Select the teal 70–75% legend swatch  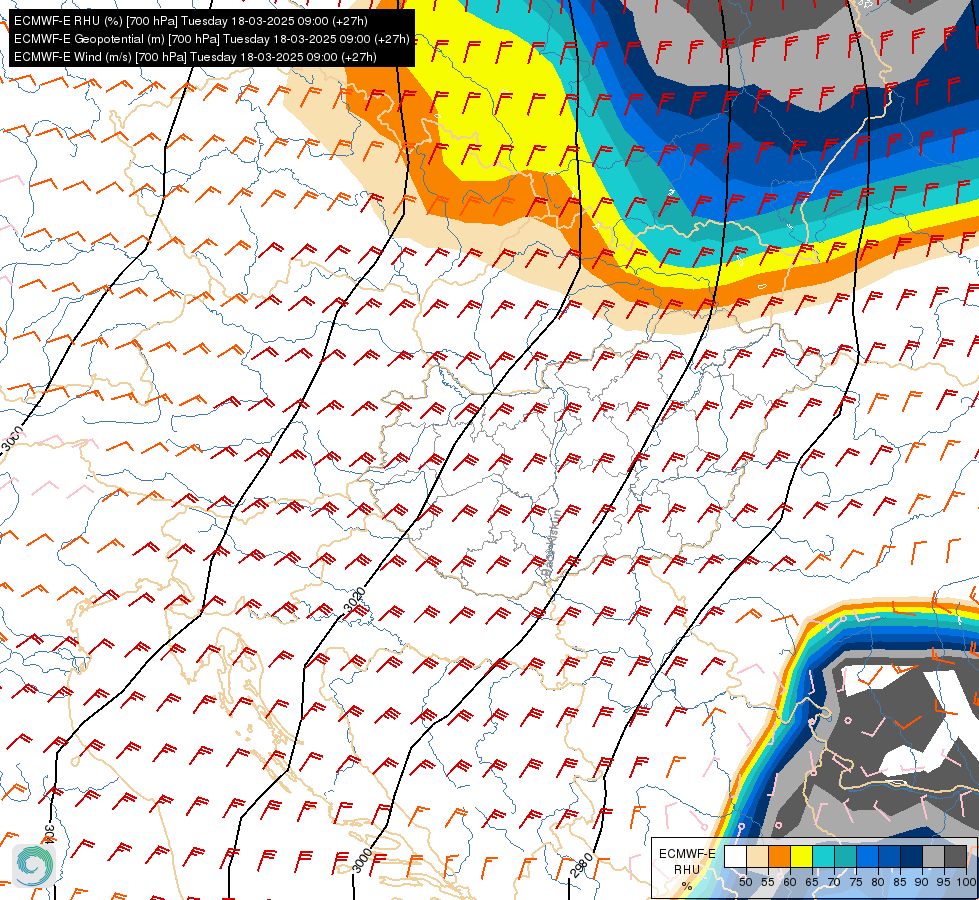845,856
